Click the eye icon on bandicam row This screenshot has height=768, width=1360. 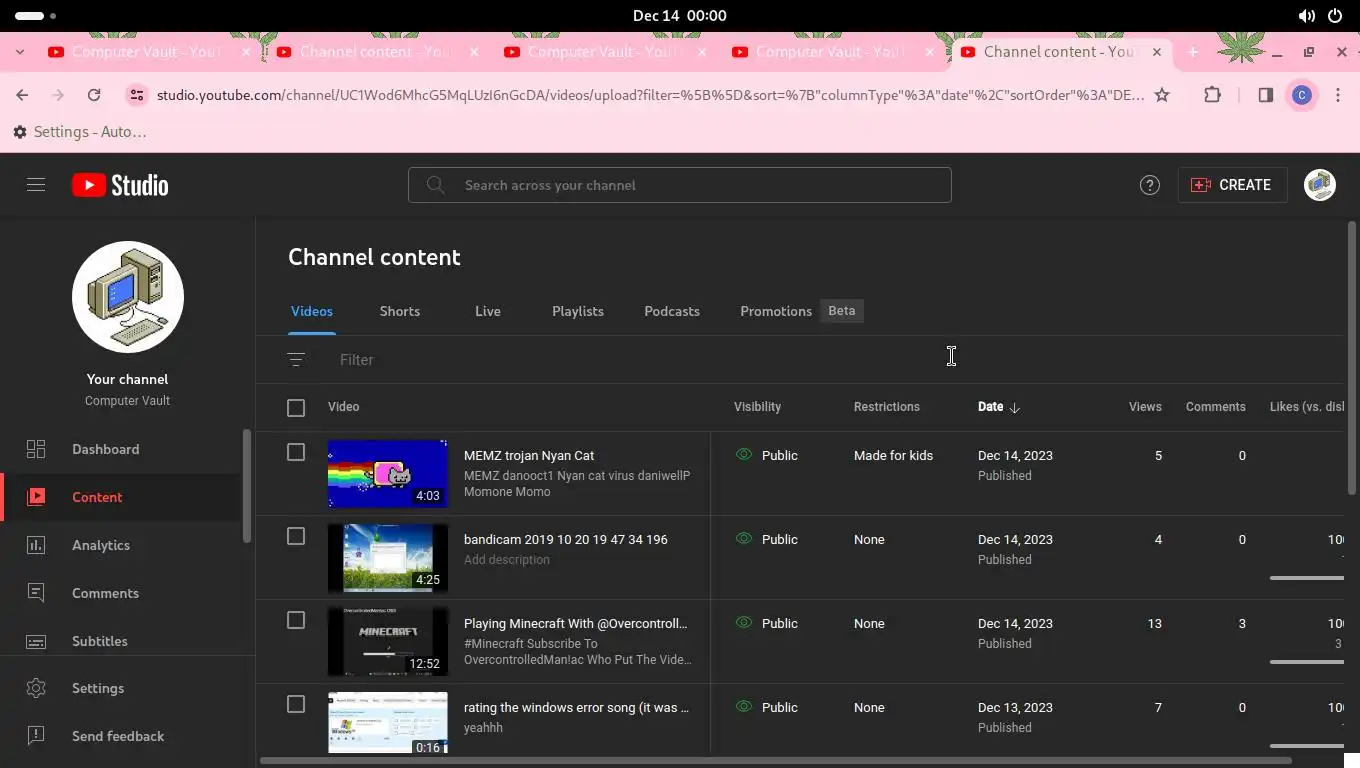[743, 538]
